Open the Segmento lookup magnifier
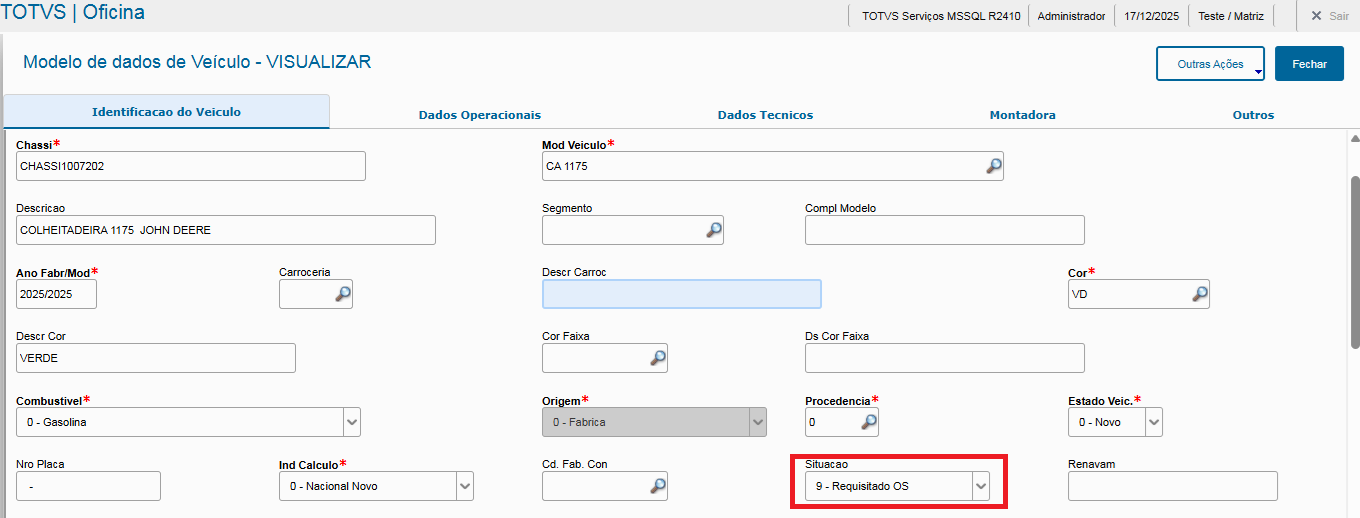Screen dimensions: 1360x518 713,230
